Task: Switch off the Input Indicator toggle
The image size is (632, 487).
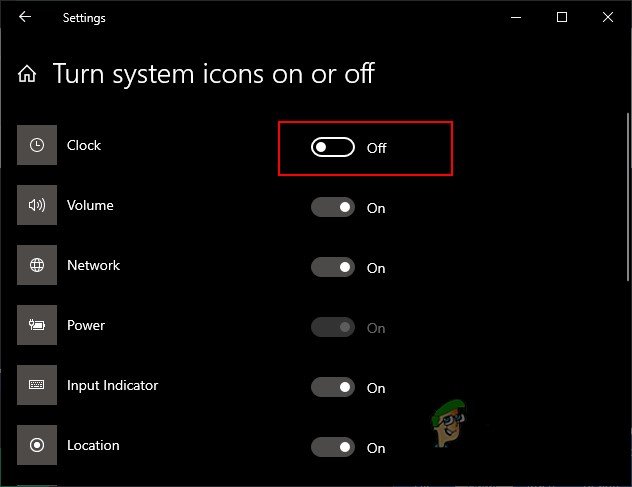Action: (333, 388)
